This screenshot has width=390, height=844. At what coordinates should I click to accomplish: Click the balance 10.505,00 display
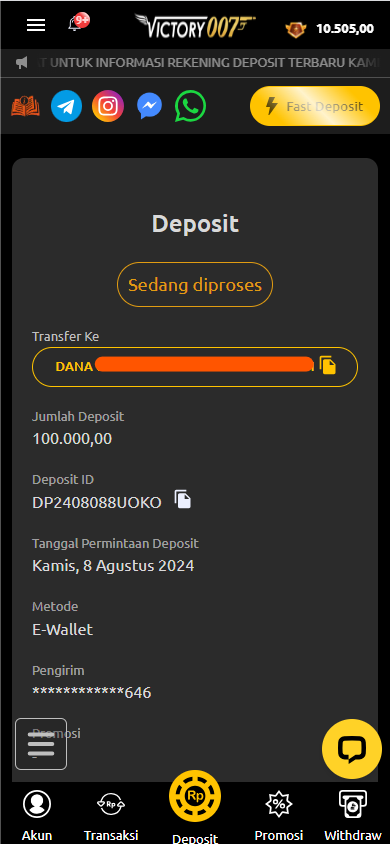(345, 29)
